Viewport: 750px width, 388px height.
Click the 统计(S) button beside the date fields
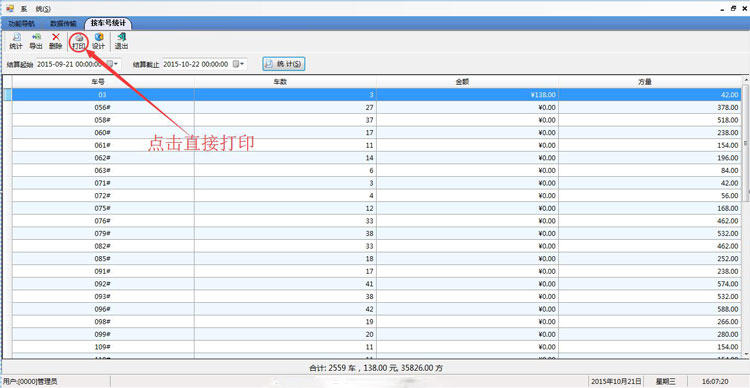pyautogui.click(x=284, y=64)
